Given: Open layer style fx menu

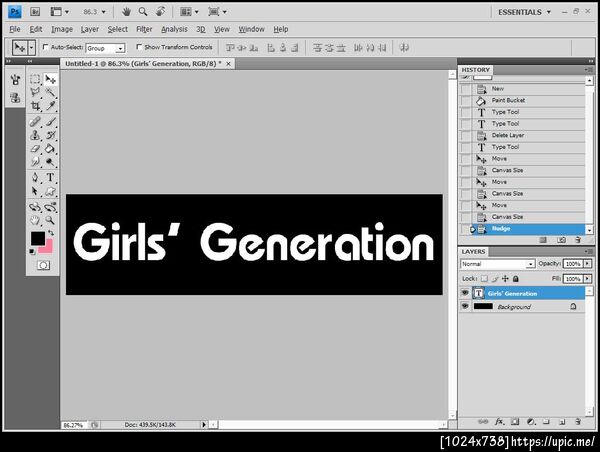Looking at the screenshot, I should [499, 422].
